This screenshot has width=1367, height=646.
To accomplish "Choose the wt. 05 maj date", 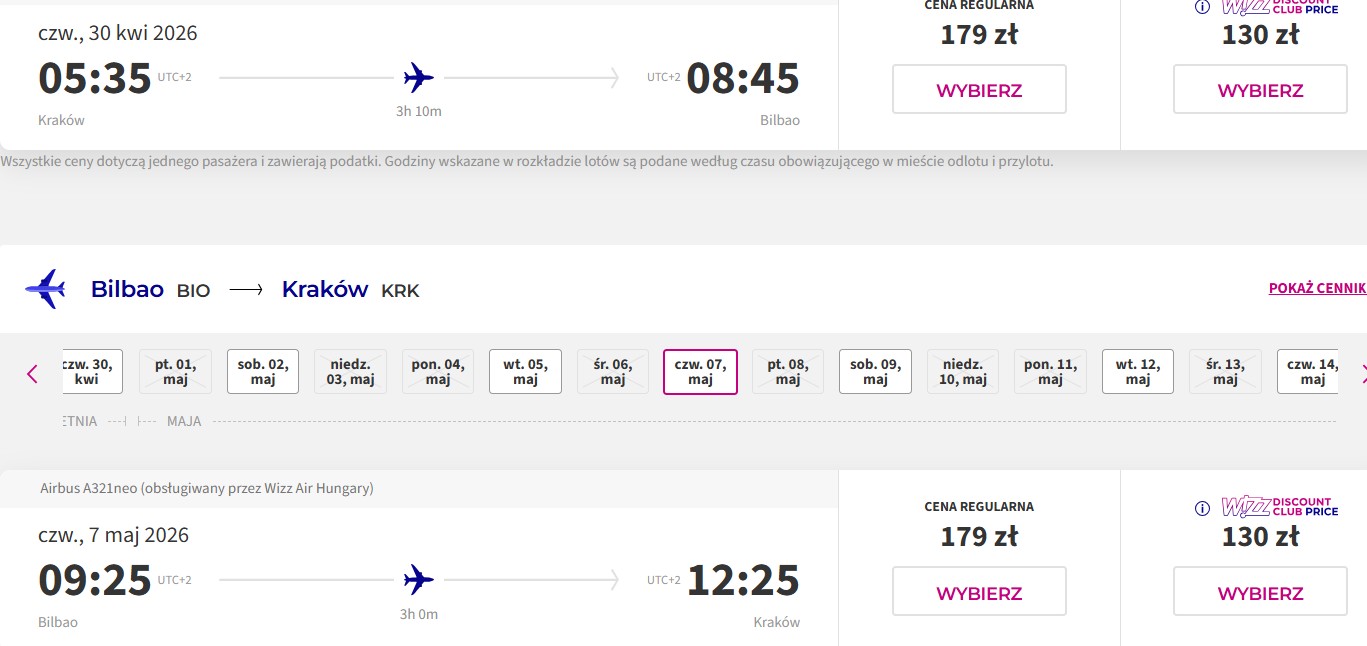I will [525, 372].
